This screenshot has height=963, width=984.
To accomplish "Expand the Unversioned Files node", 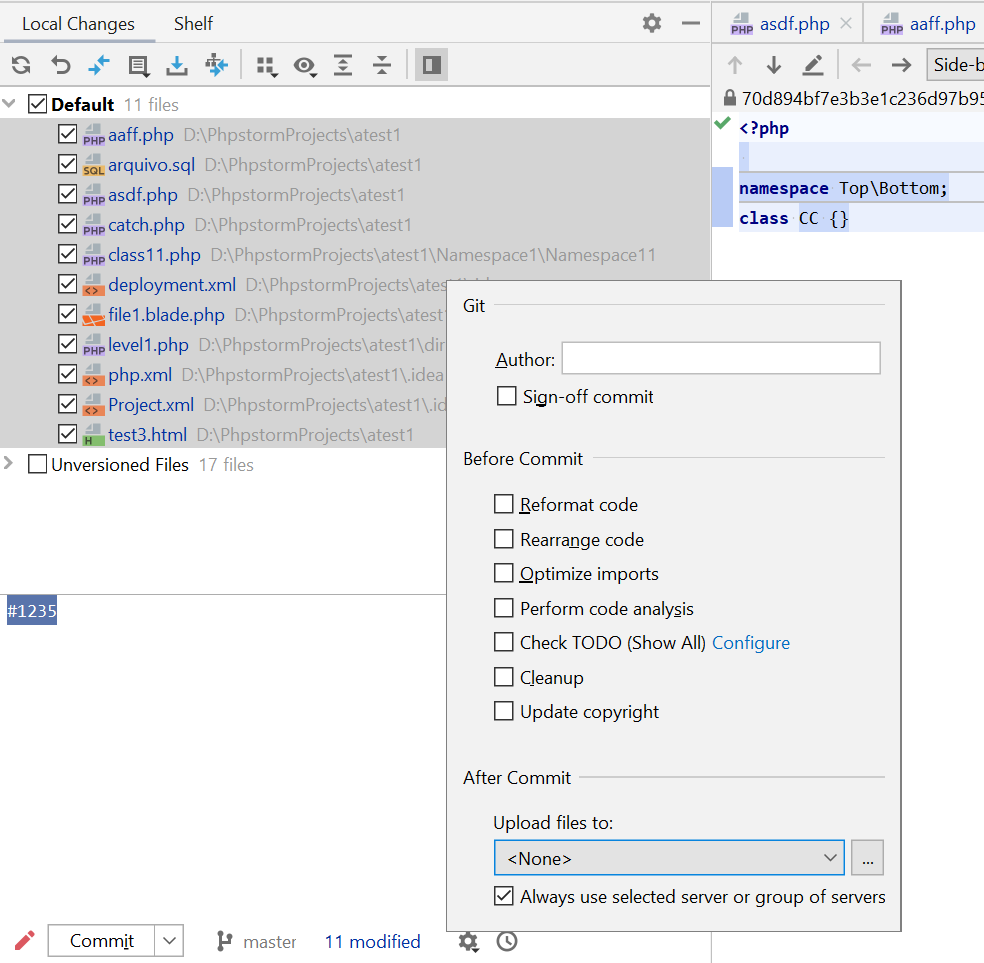I will (x=9, y=464).
